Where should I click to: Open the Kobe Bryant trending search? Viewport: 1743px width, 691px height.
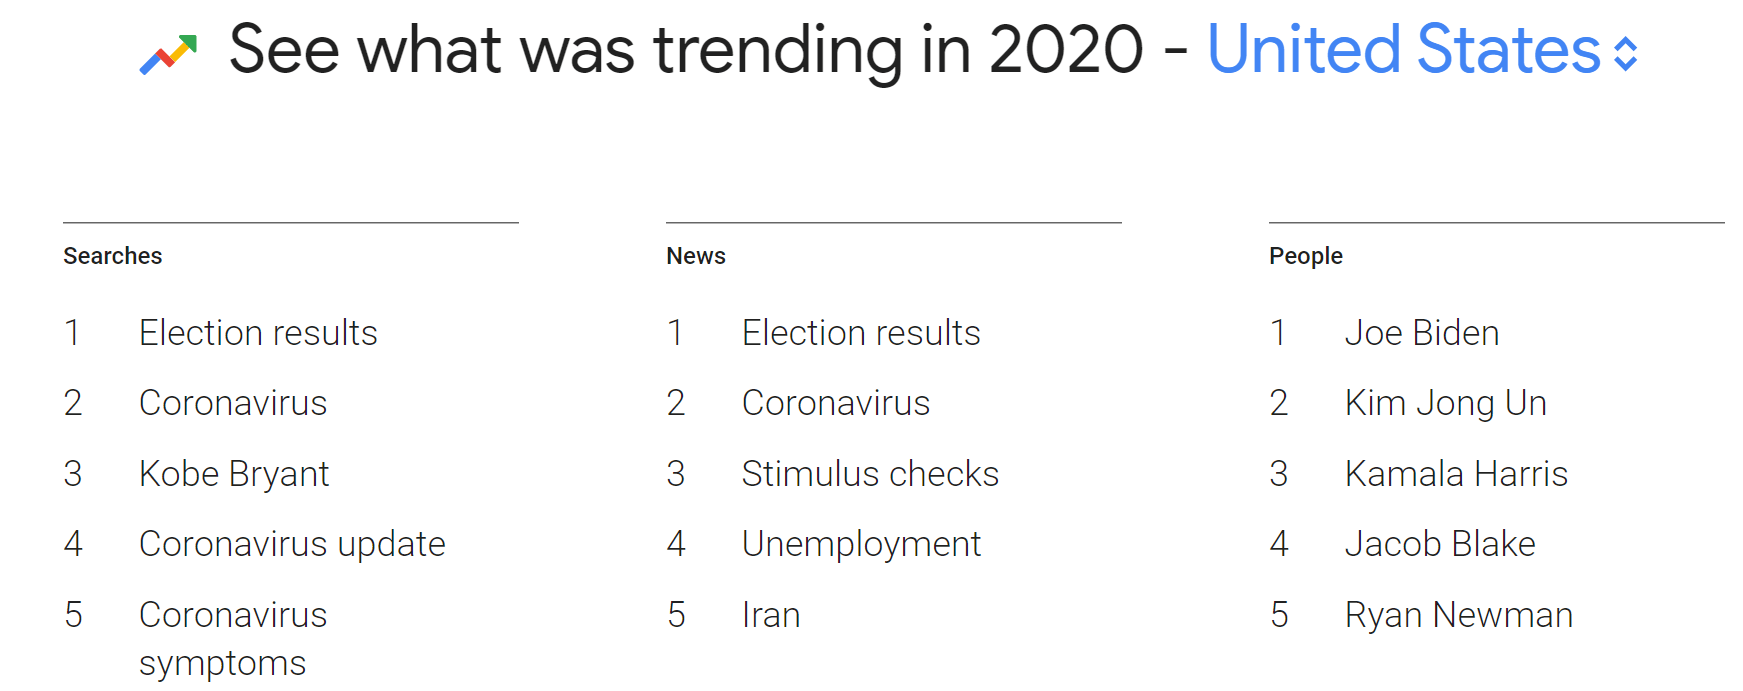click(x=234, y=473)
